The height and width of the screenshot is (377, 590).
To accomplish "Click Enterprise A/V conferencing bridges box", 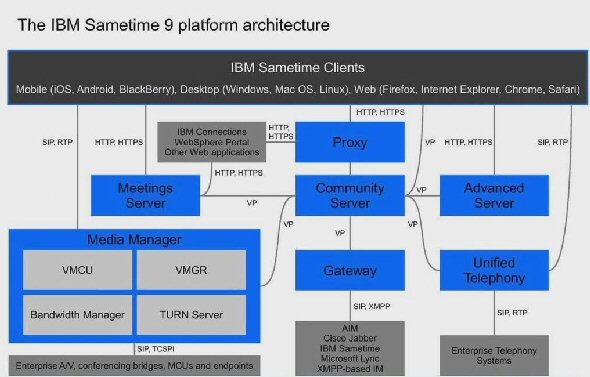I will tap(134, 365).
